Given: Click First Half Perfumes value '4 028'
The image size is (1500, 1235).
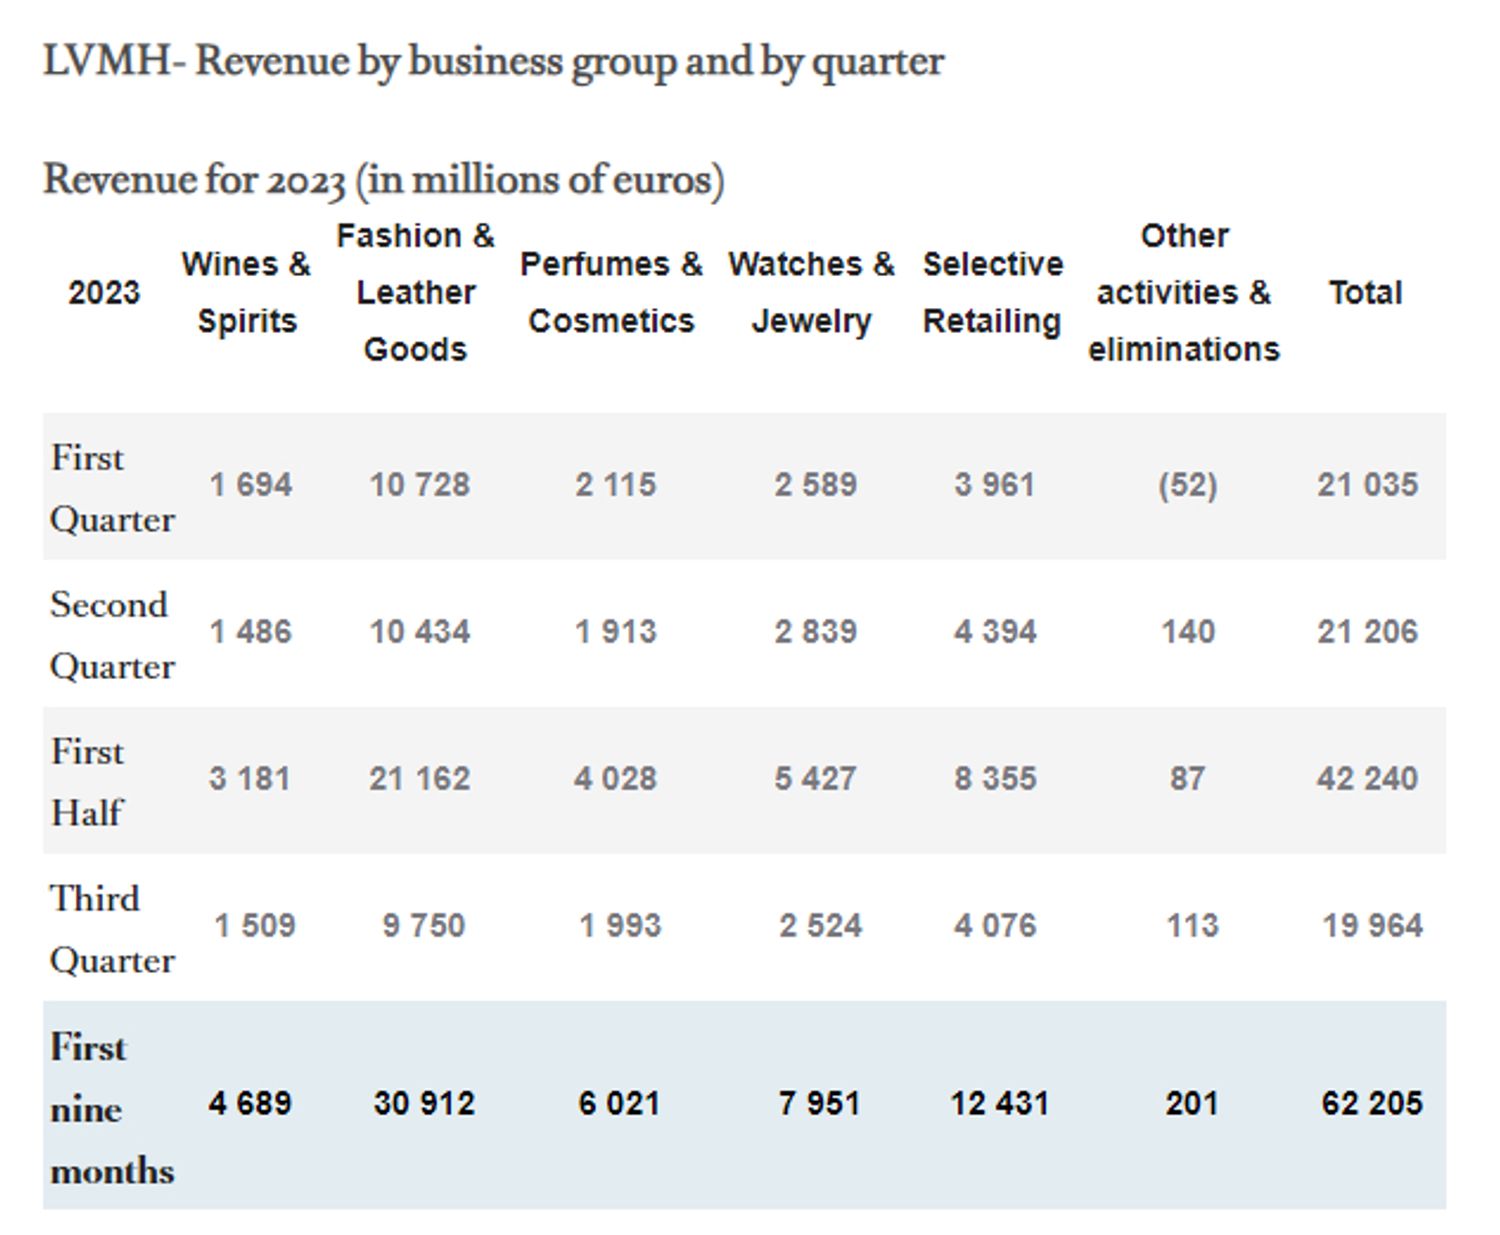Looking at the screenshot, I should pos(616,779).
